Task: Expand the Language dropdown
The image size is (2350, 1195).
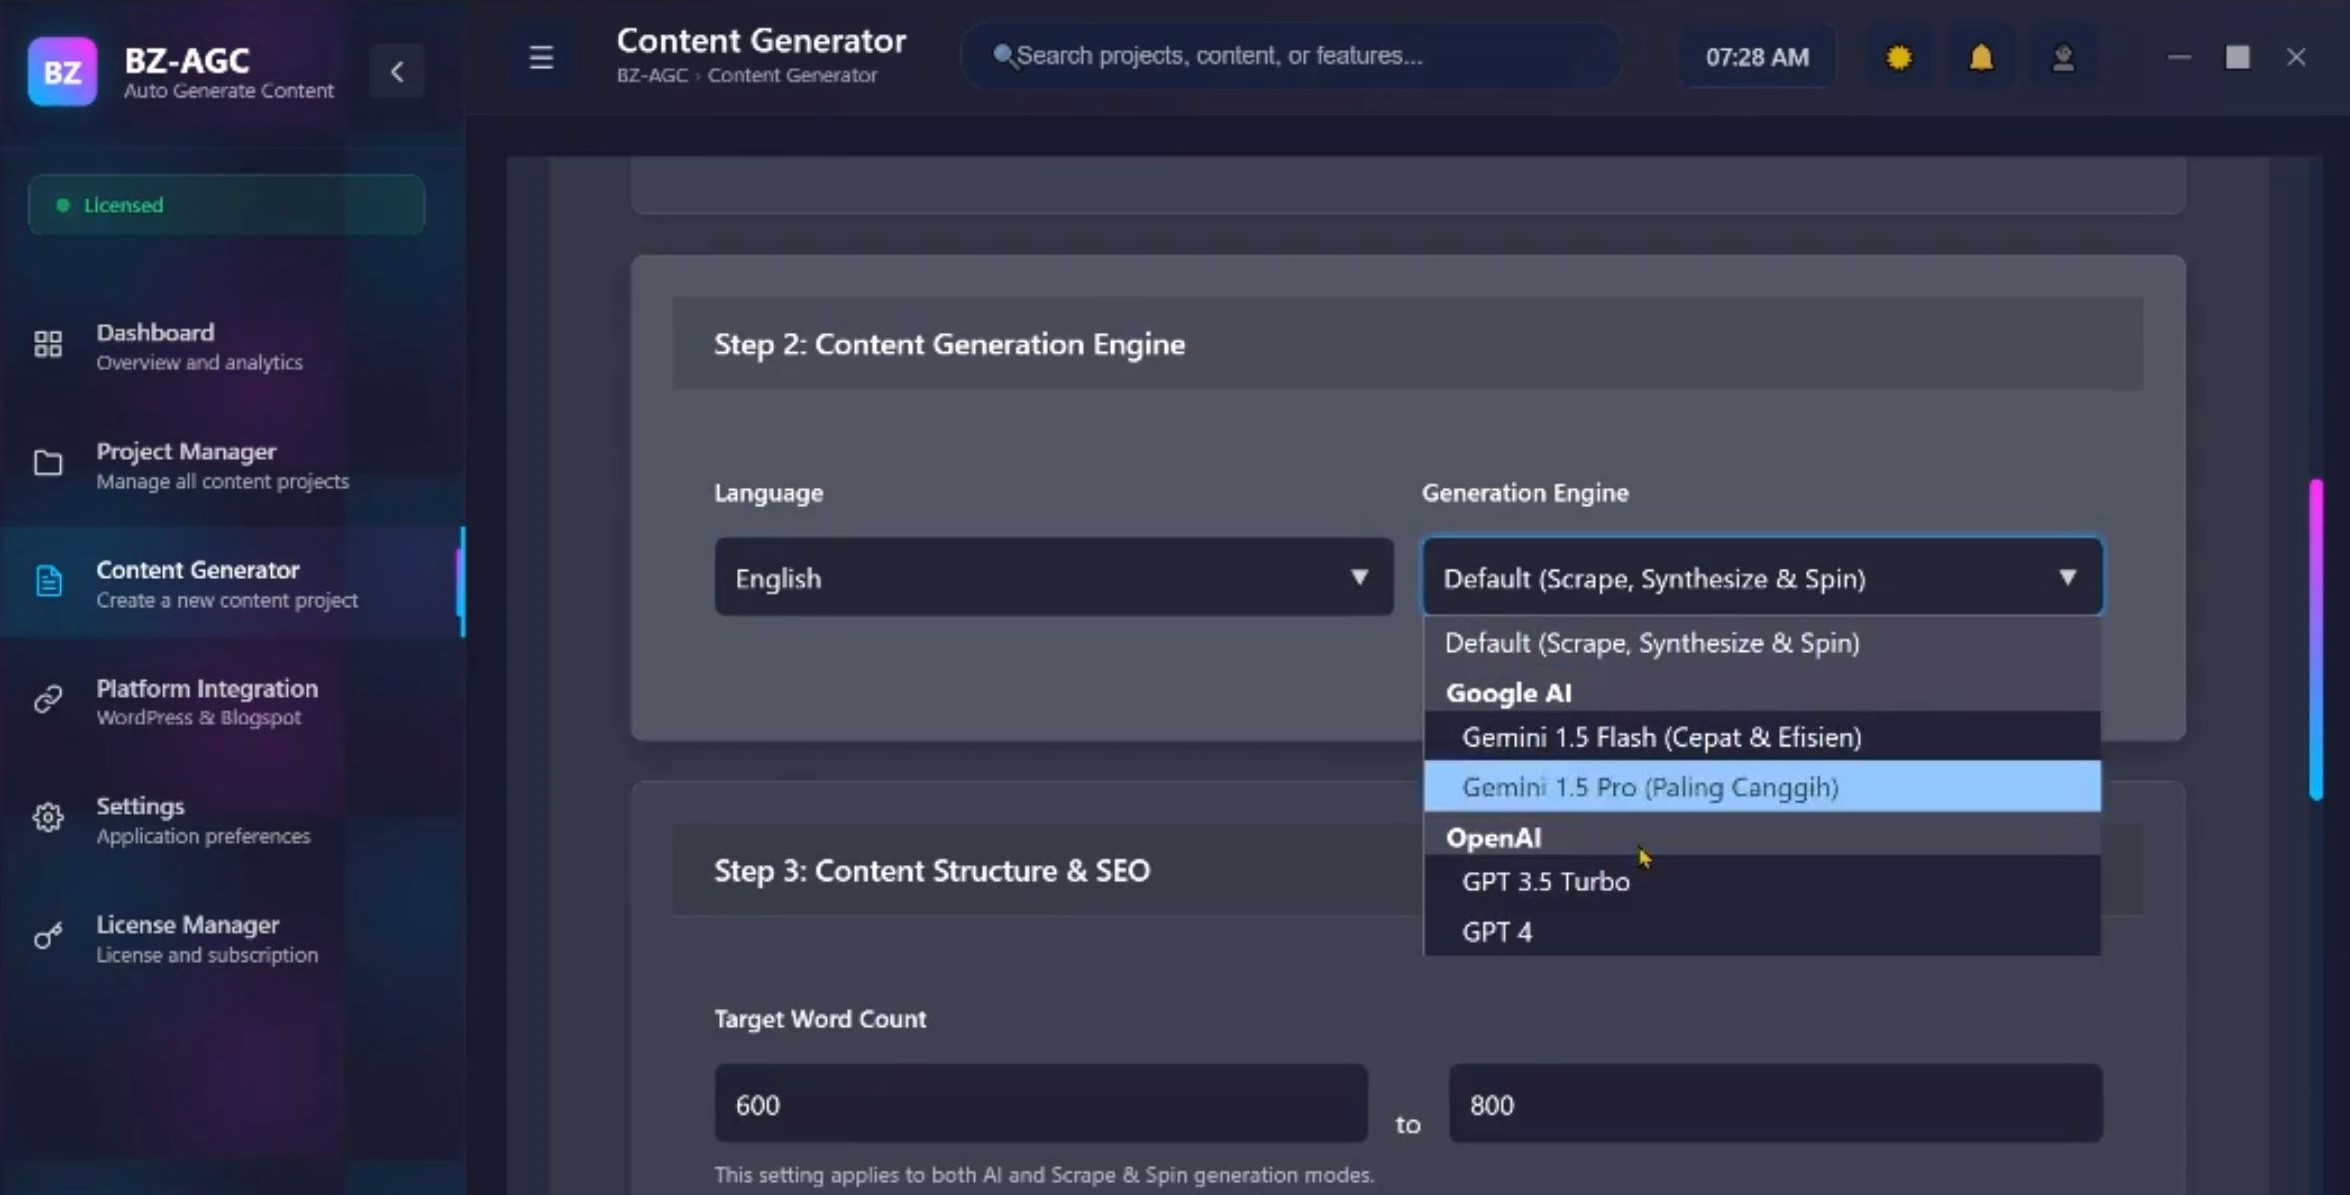Action: (x=1053, y=577)
